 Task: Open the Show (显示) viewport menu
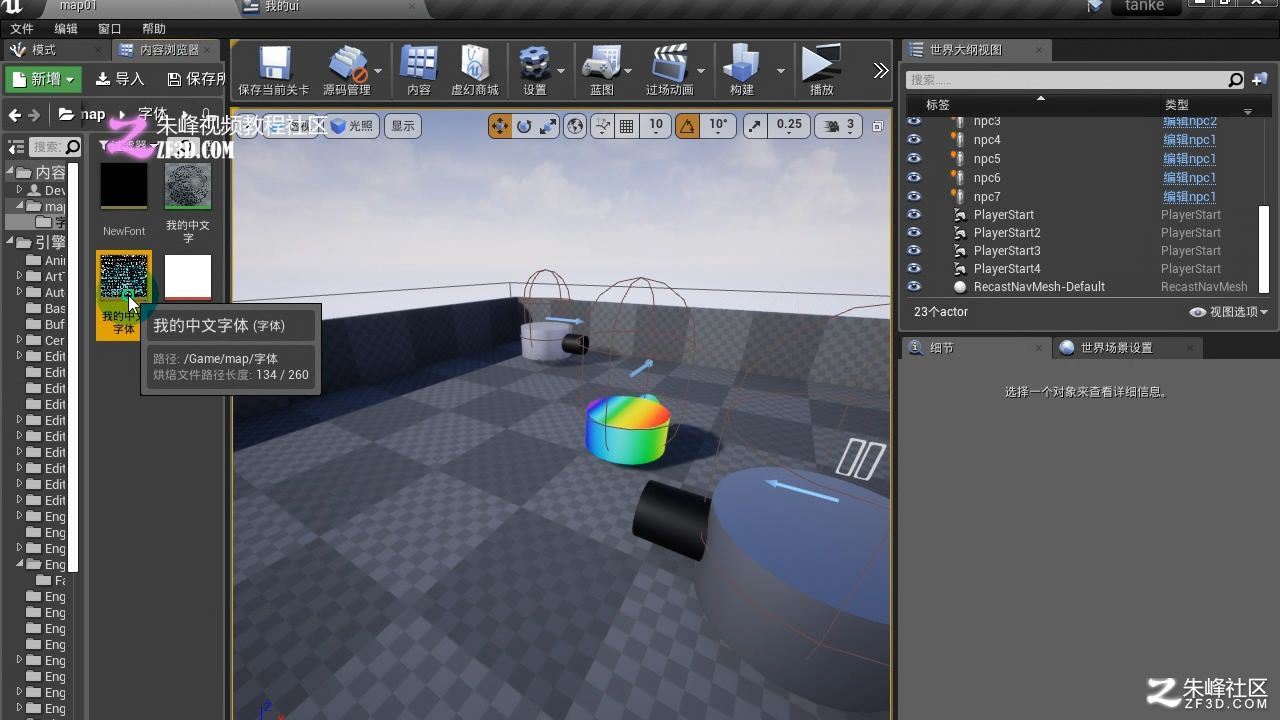coord(403,126)
